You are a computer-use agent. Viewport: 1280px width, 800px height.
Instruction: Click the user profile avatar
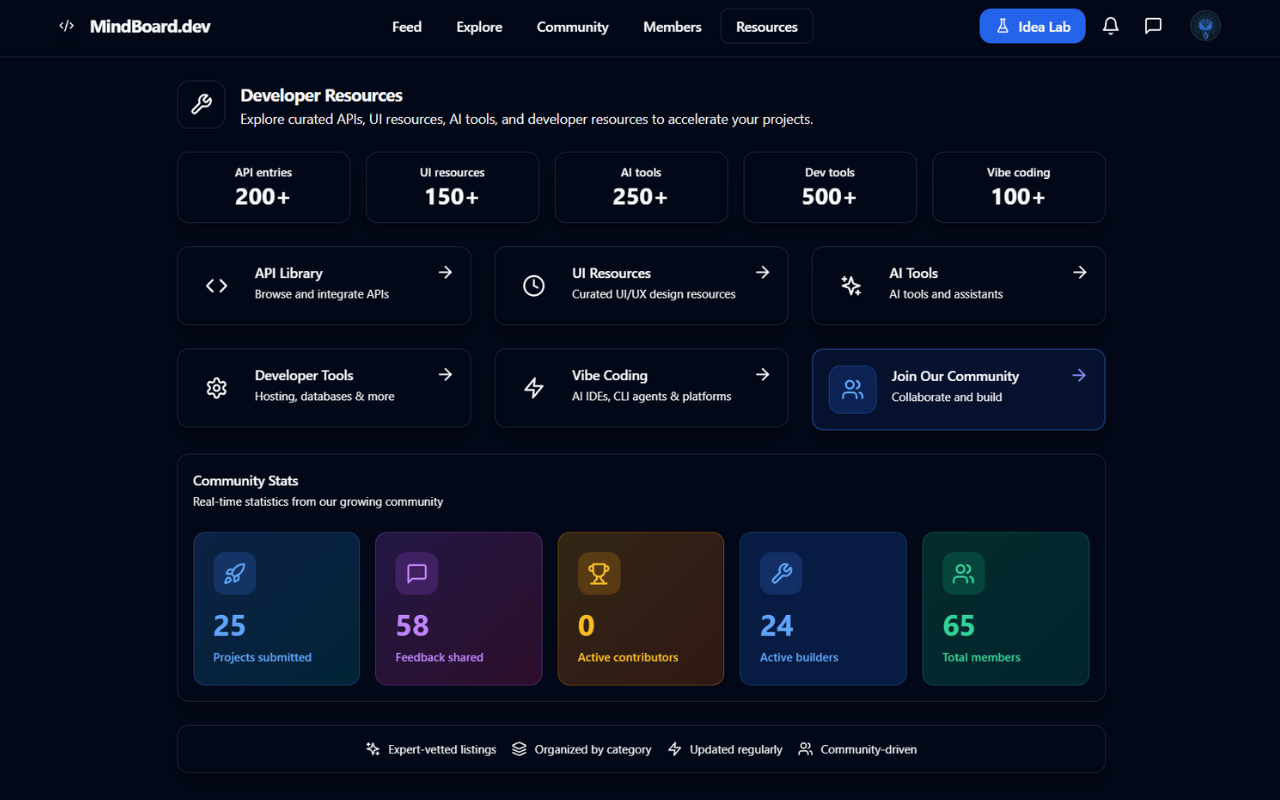point(1205,25)
